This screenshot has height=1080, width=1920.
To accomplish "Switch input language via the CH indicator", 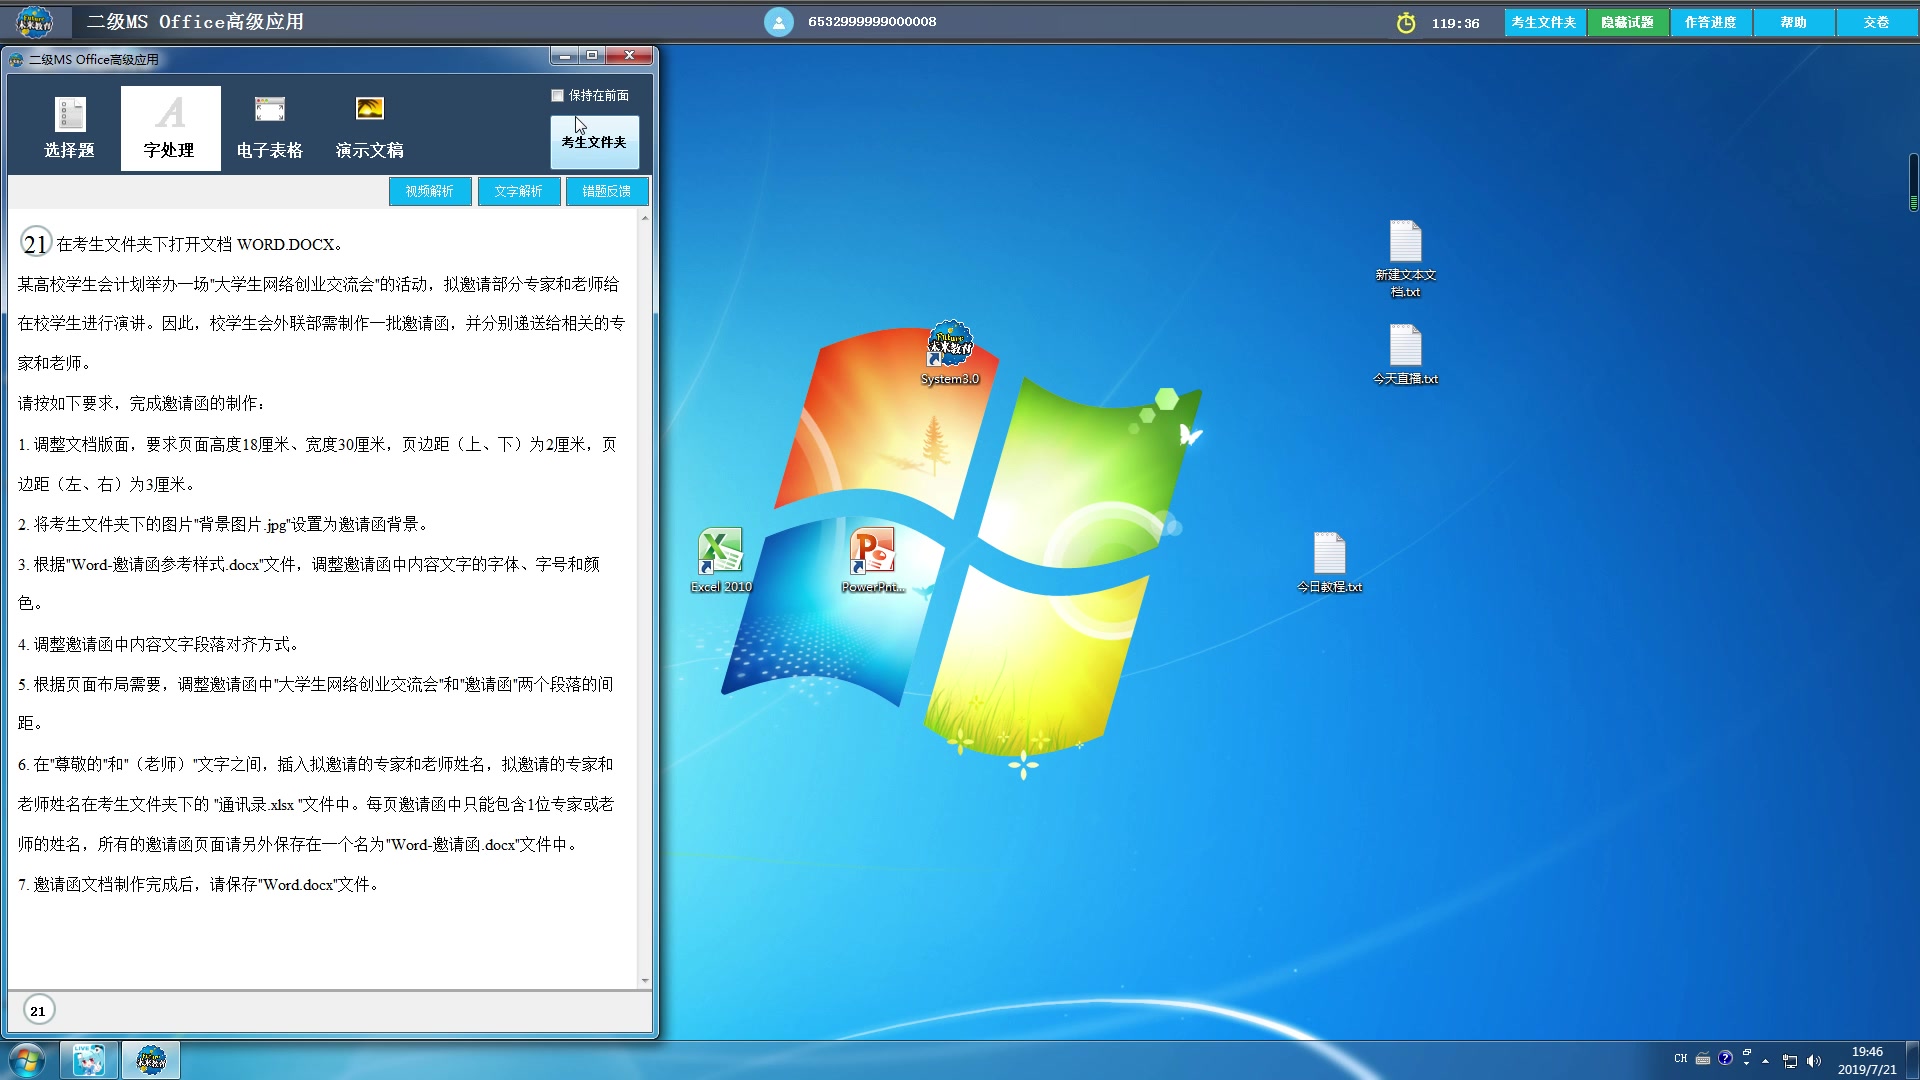I will 1681,1058.
